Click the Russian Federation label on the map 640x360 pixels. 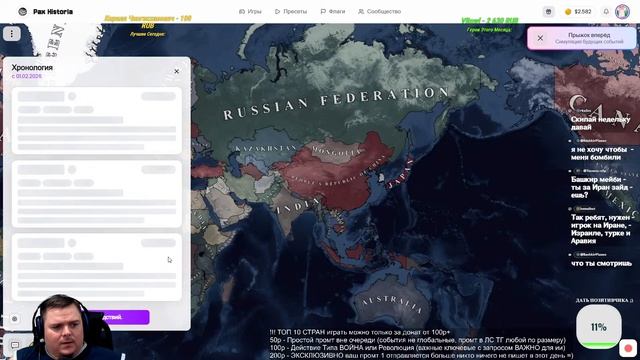[336, 102]
